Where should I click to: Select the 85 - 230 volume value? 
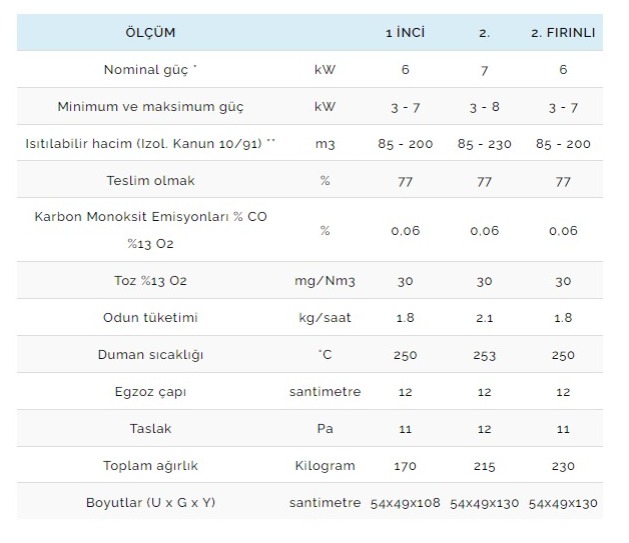click(x=484, y=144)
